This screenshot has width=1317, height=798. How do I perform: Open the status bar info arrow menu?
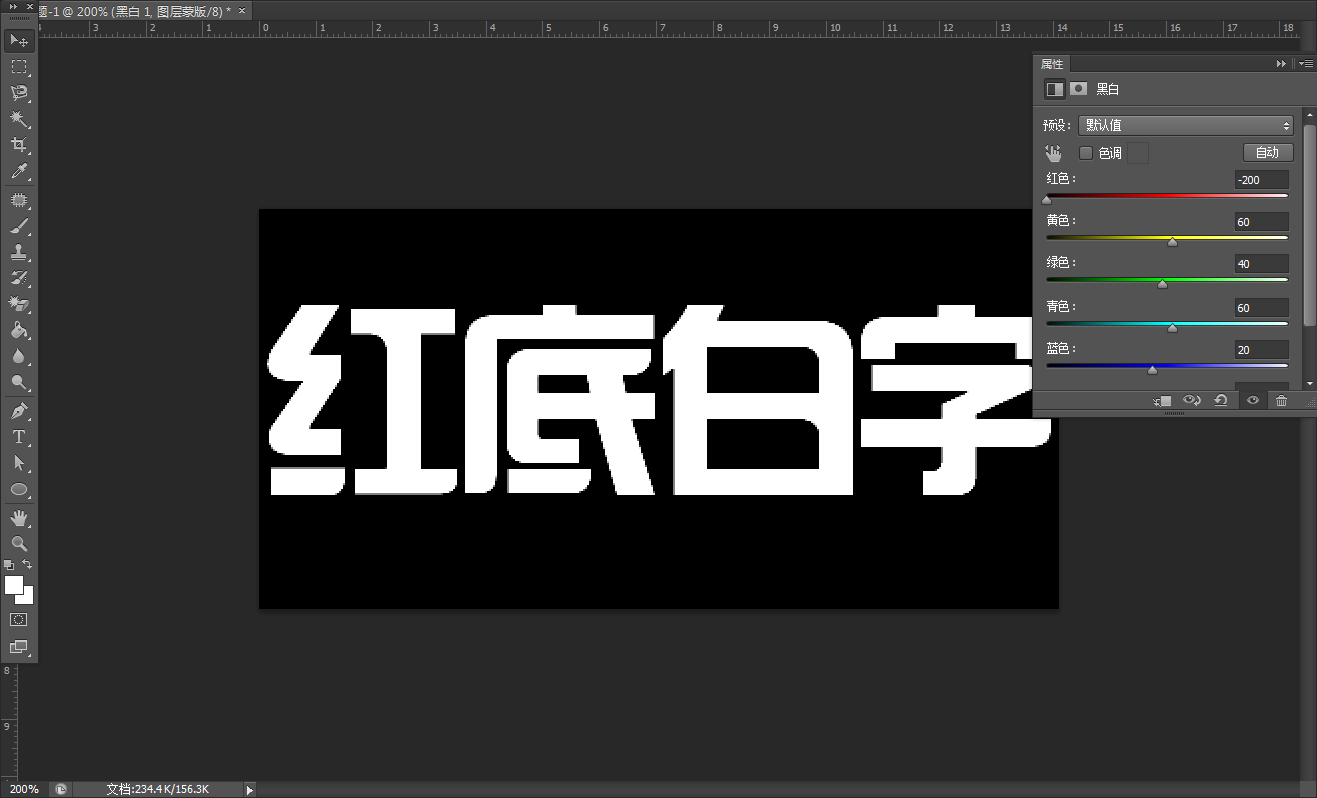[250, 789]
